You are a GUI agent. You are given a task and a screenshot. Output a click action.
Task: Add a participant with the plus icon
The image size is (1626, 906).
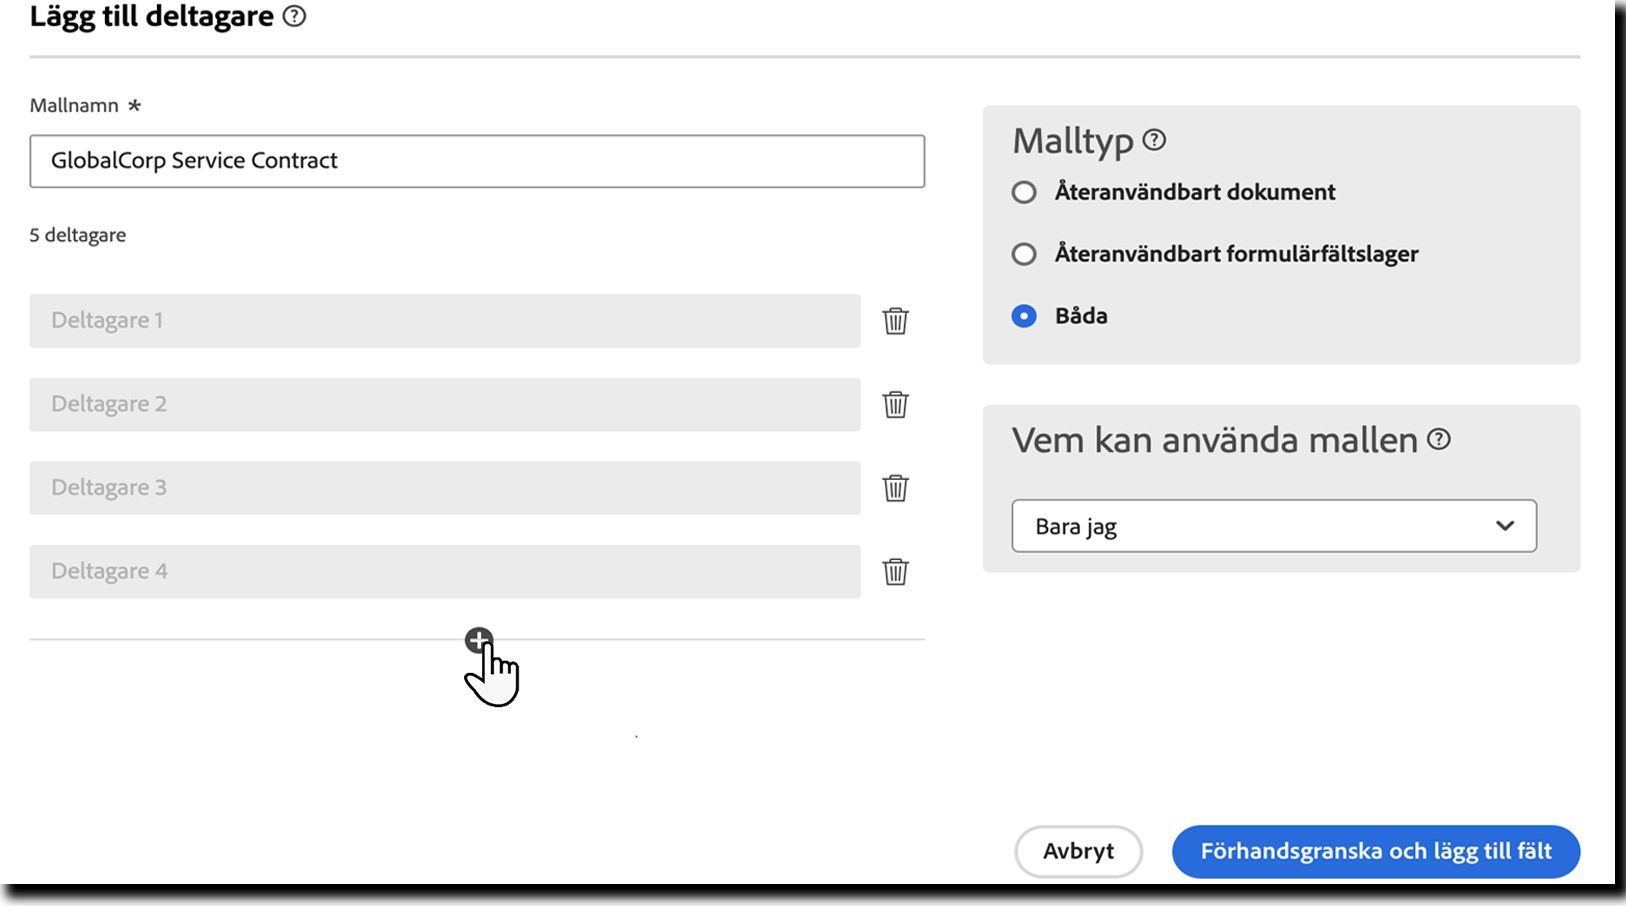tap(479, 640)
